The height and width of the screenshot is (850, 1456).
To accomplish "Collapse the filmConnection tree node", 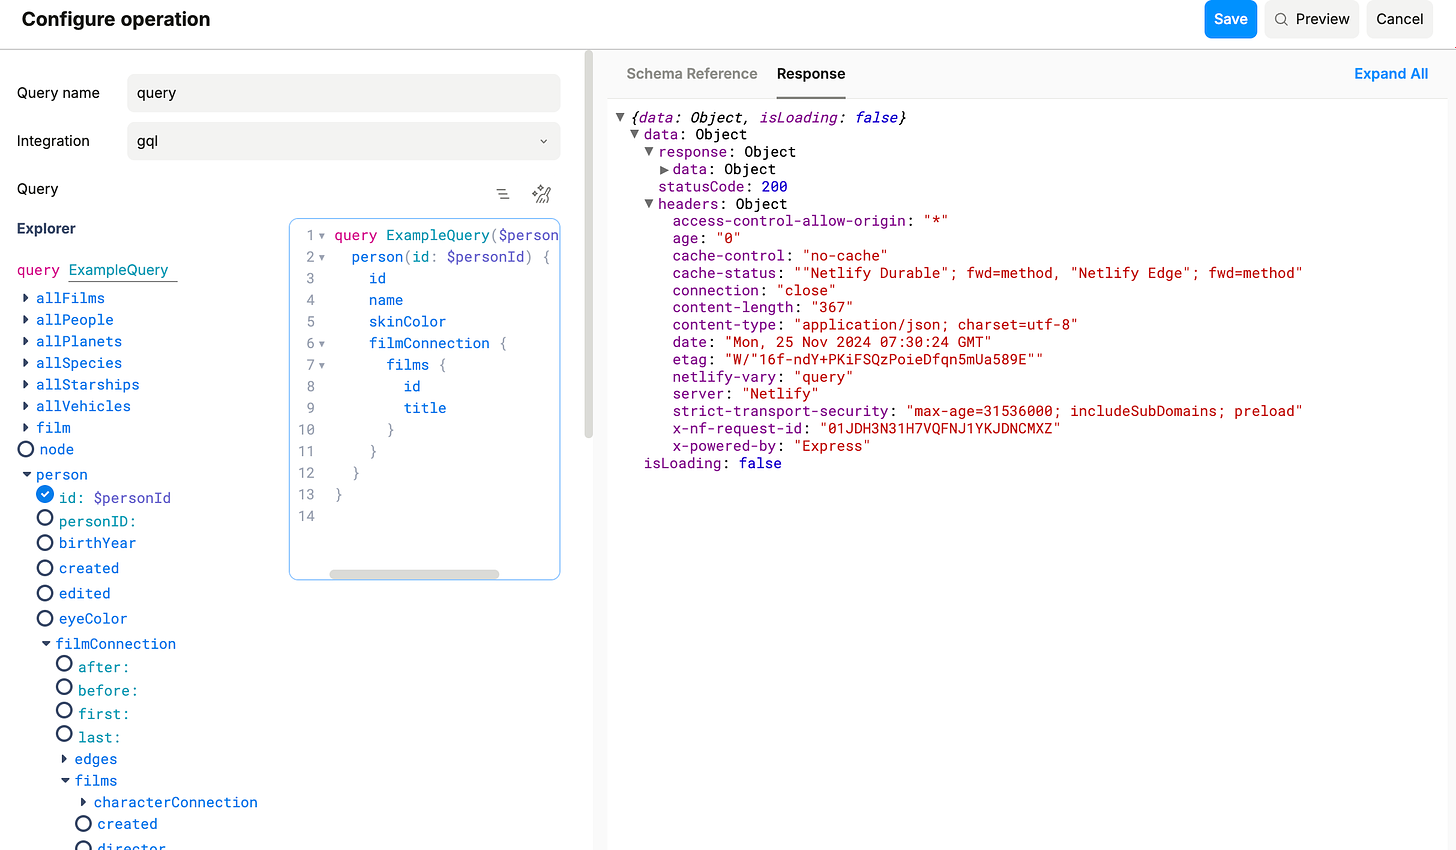I will tap(46, 644).
